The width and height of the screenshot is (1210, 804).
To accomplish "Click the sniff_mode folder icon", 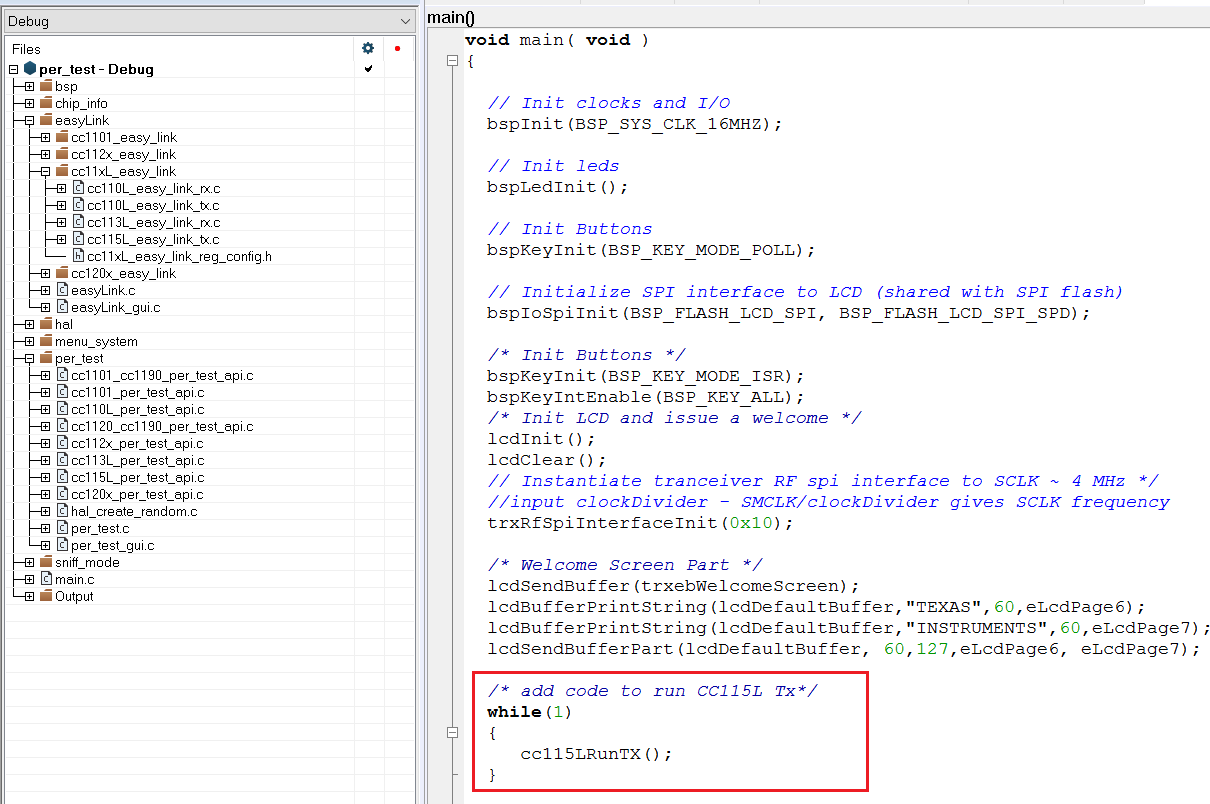I will click(x=46, y=562).
